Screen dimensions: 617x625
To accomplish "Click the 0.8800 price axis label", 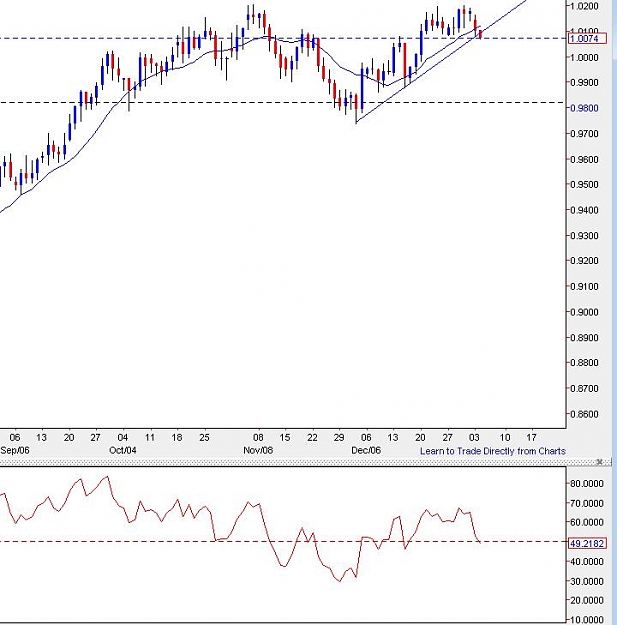I will click(x=584, y=363).
